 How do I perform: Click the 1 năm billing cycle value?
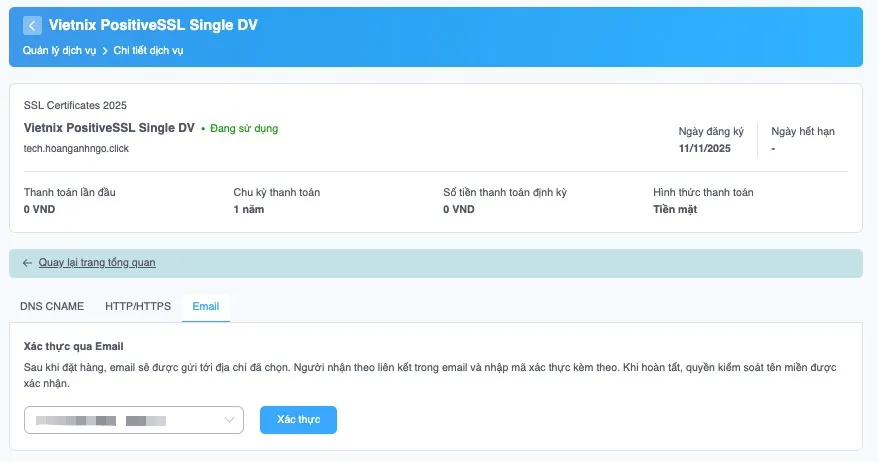click(x=249, y=209)
